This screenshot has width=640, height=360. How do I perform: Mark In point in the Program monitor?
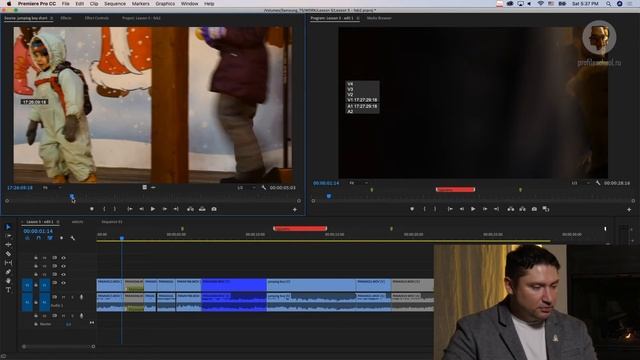pyautogui.click(x=424, y=209)
